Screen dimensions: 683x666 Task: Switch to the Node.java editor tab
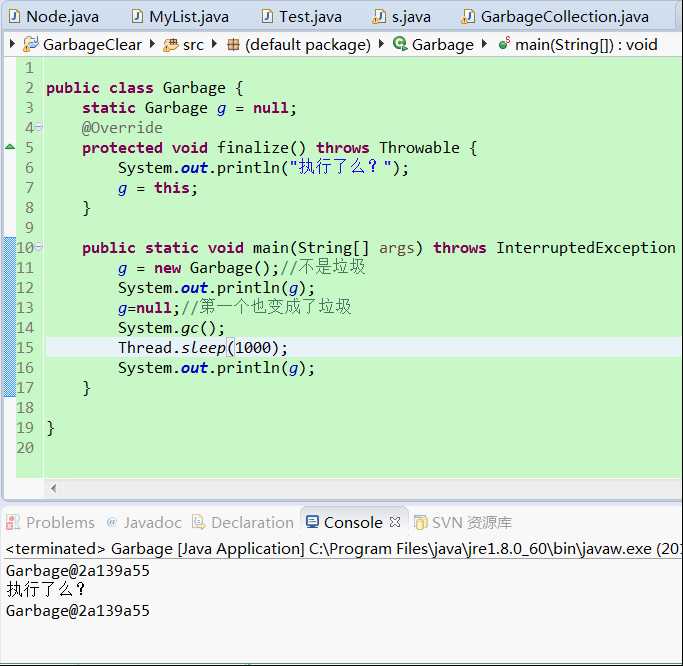click(54, 17)
